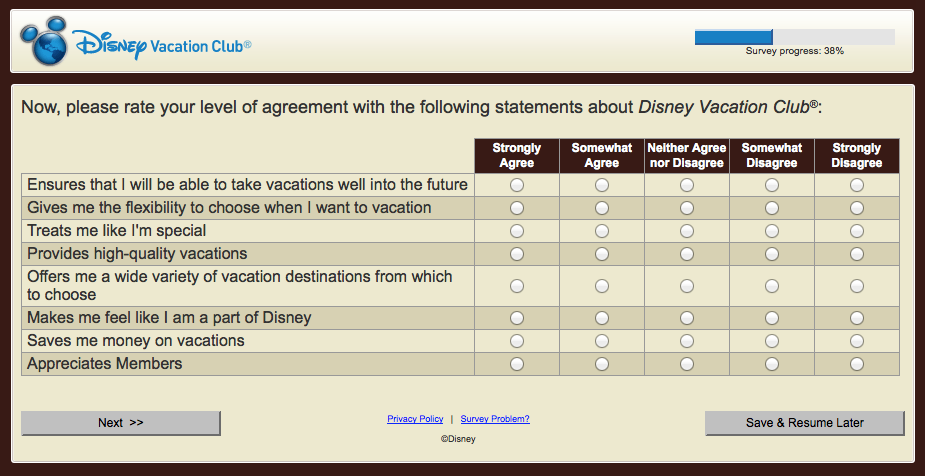Image resolution: width=925 pixels, height=476 pixels.
Task: Click the Disney Vacation Club Mickey globe logo
Action: click(44, 40)
